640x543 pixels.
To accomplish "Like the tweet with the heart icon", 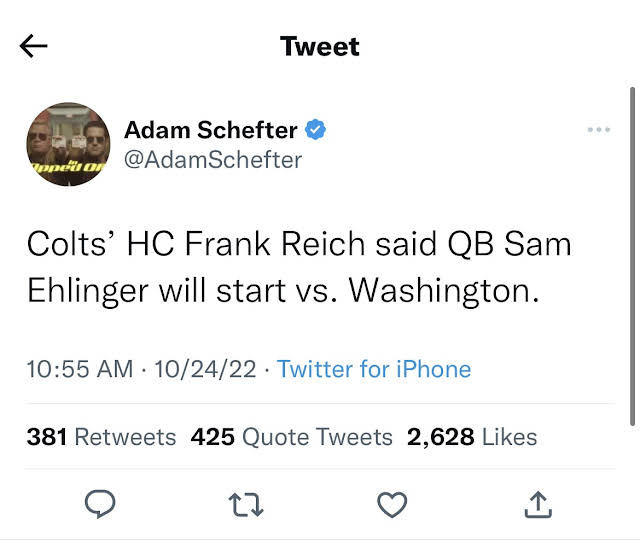I will coord(392,505).
